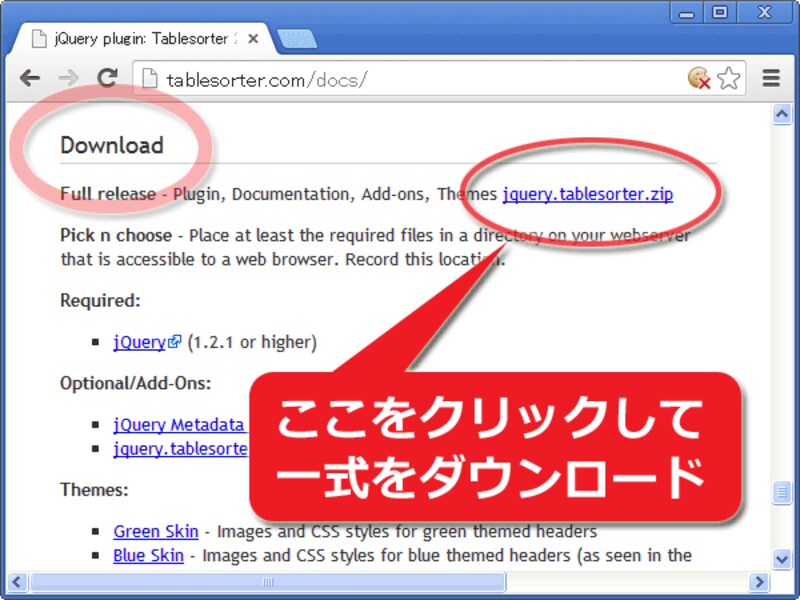The width and height of the screenshot is (800, 600).
Task: Open the jQuery required link
Action: point(139,342)
